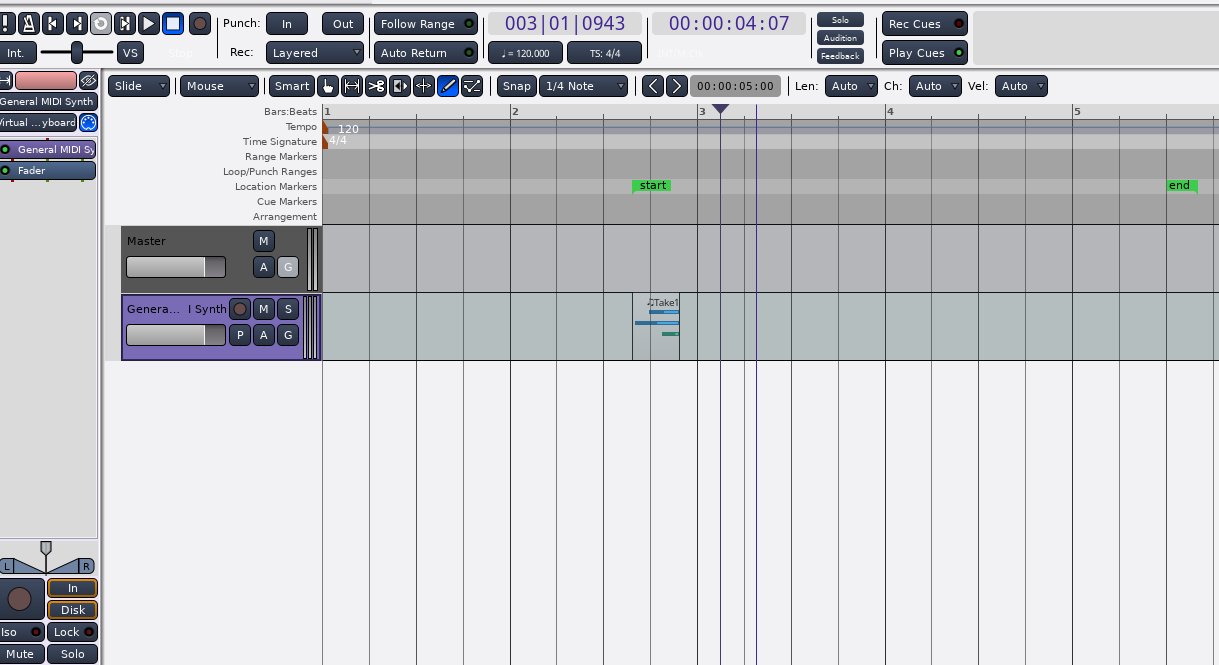Toggle Follow Range option
1219x665 pixels.
click(426, 24)
